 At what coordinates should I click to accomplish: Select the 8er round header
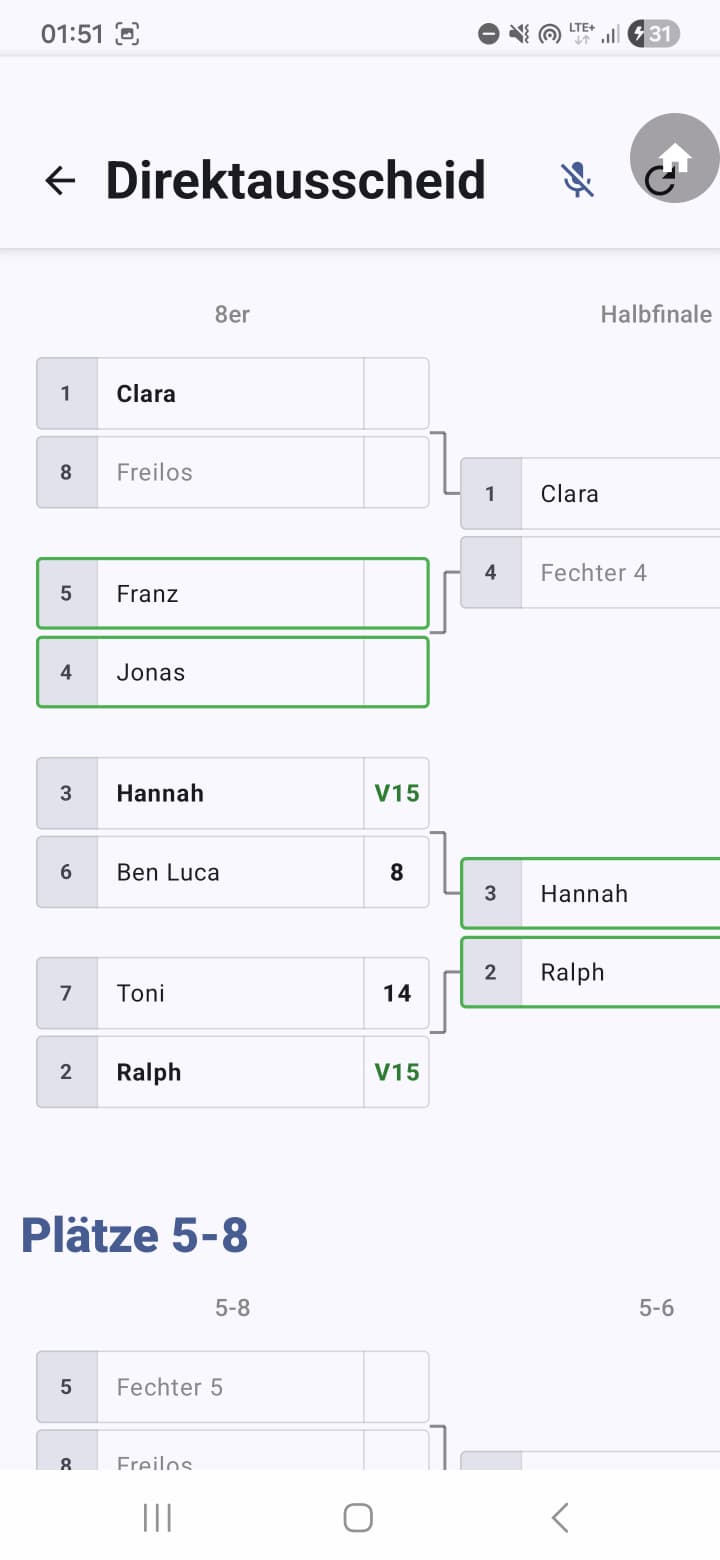(232, 314)
